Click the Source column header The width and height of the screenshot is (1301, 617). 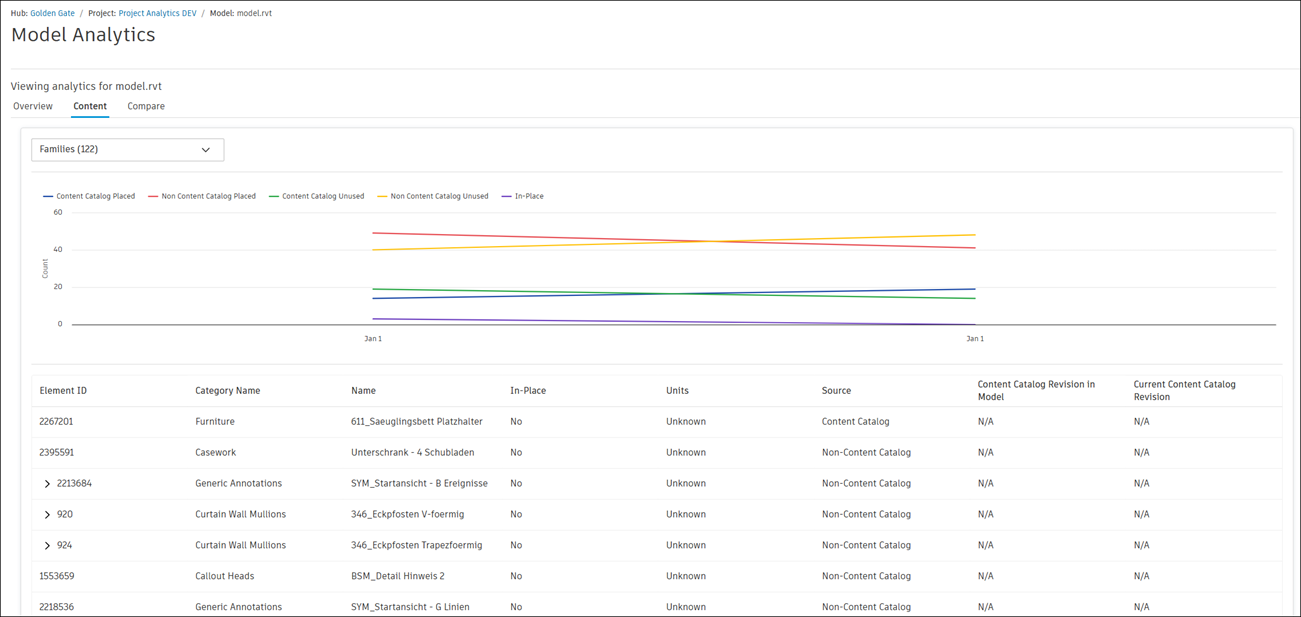tap(836, 391)
